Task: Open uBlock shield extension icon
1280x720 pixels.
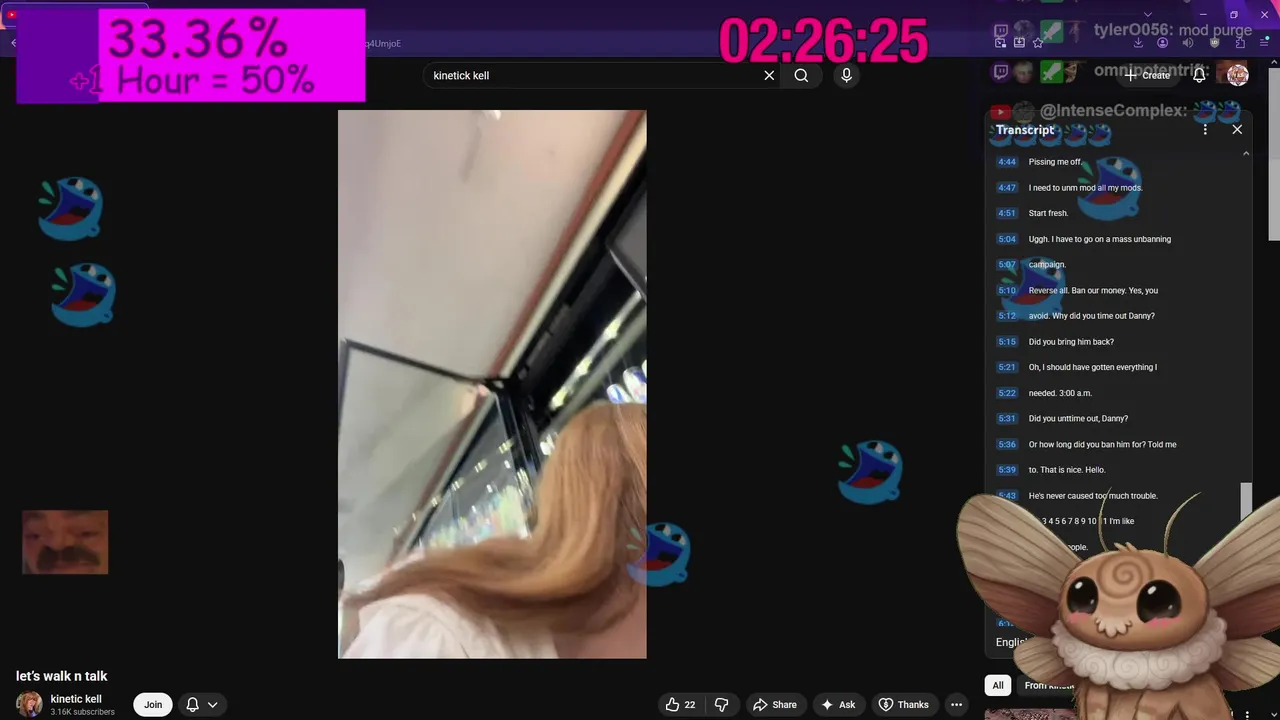Action: click(1215, 43)
